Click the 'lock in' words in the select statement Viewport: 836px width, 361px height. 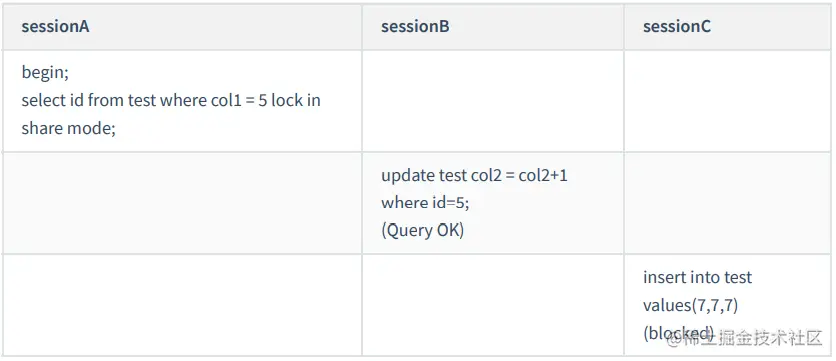296,100
